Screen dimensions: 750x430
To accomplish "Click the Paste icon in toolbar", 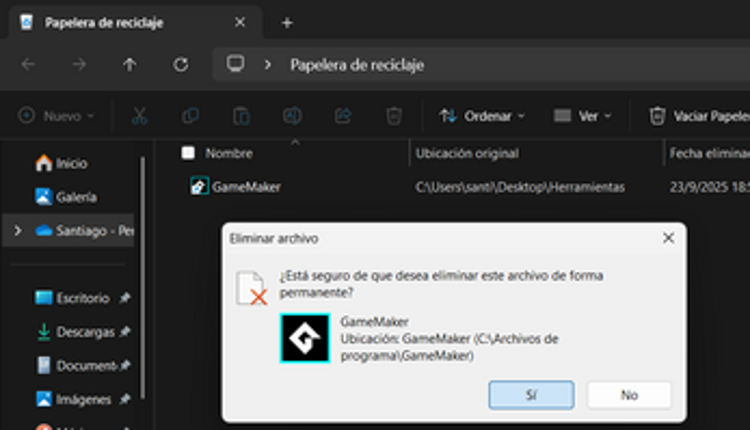I will pyautogui.click(x=241, y=116).
